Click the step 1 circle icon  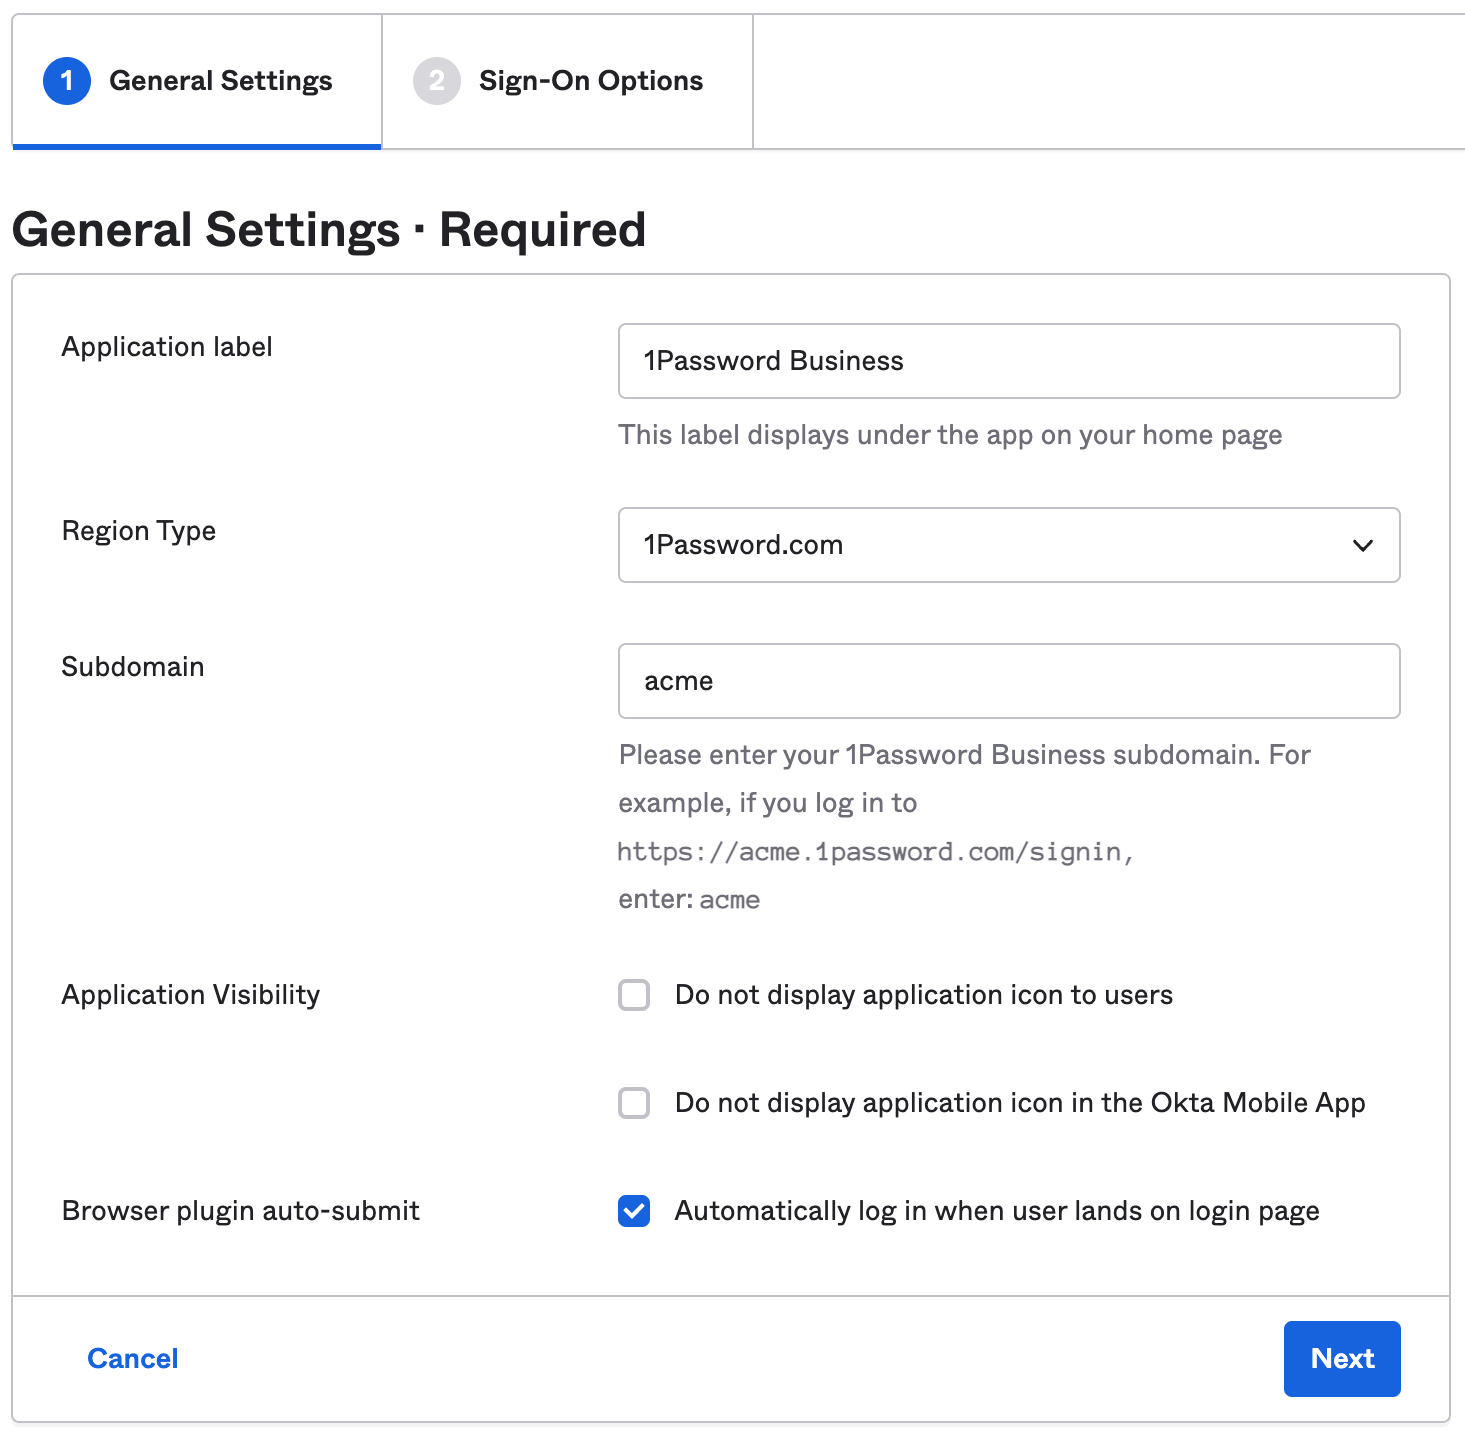pyautogui.click(x=67, y=81)
